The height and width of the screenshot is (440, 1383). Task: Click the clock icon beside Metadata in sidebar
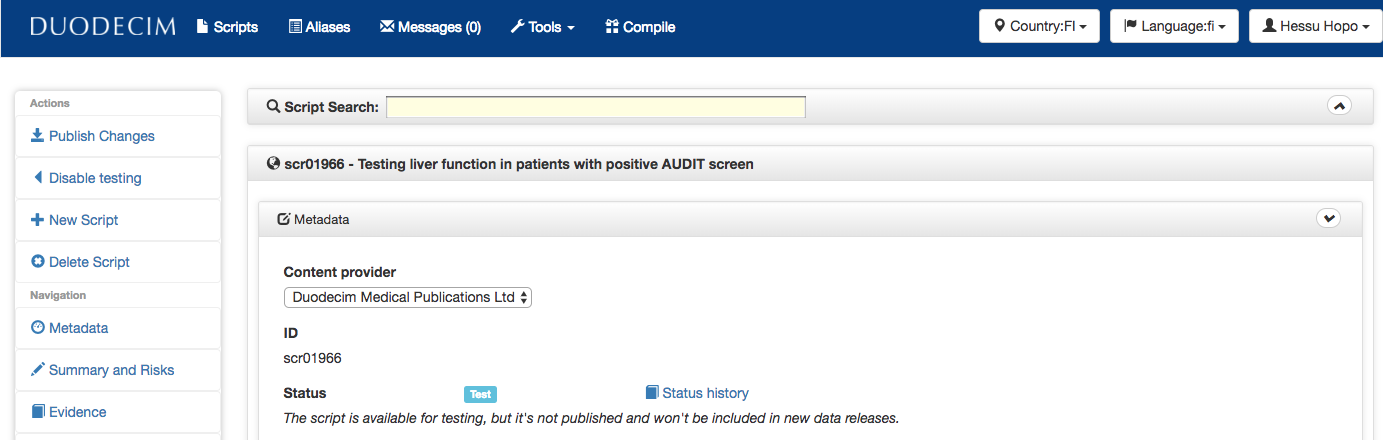[x=38, y=328]
